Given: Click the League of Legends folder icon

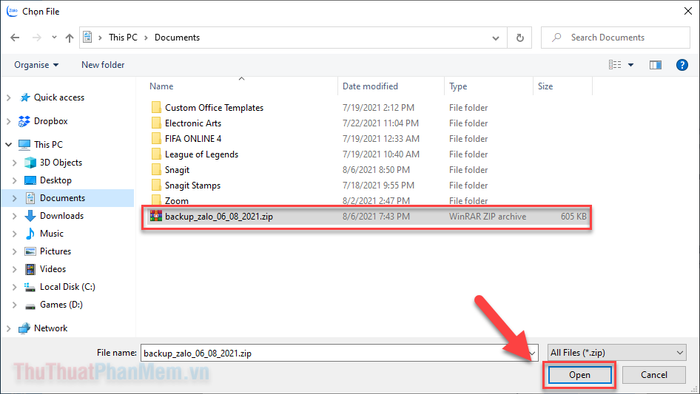Looking at the screenshot, I should tap(156, 154).
